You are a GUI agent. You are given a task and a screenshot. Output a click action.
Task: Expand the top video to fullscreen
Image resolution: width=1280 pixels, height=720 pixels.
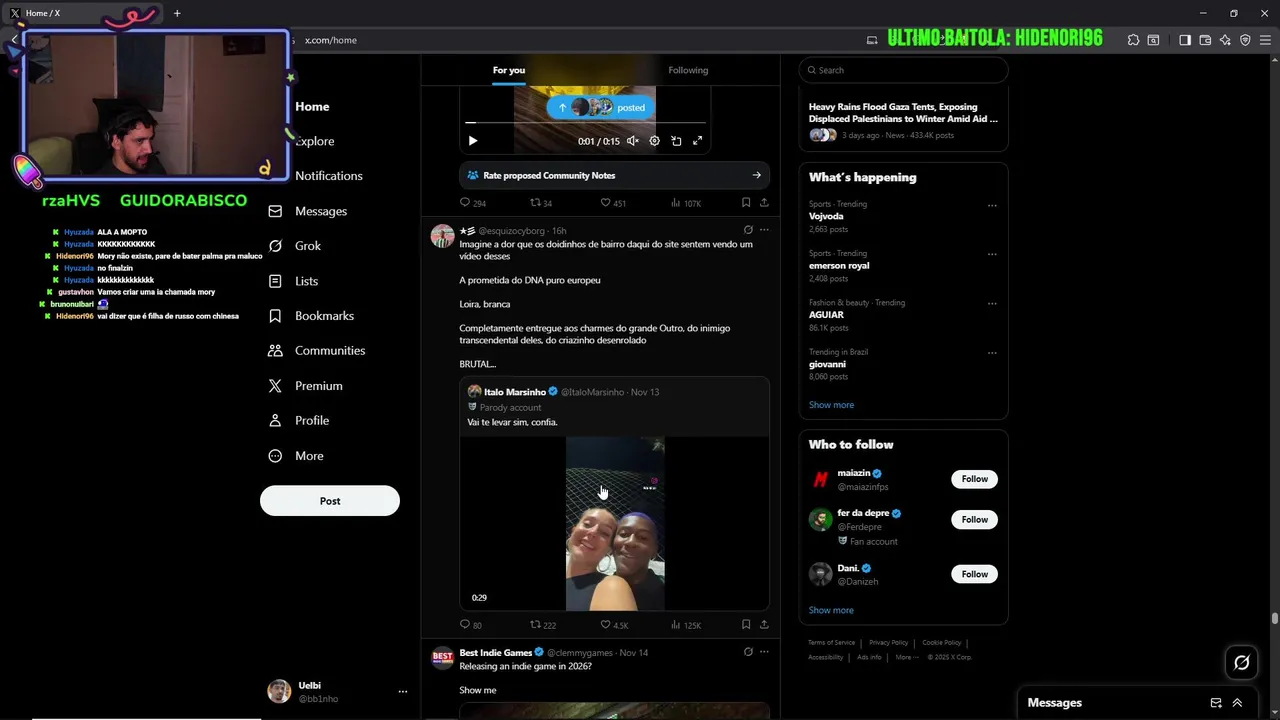click(x=698, y=141)
